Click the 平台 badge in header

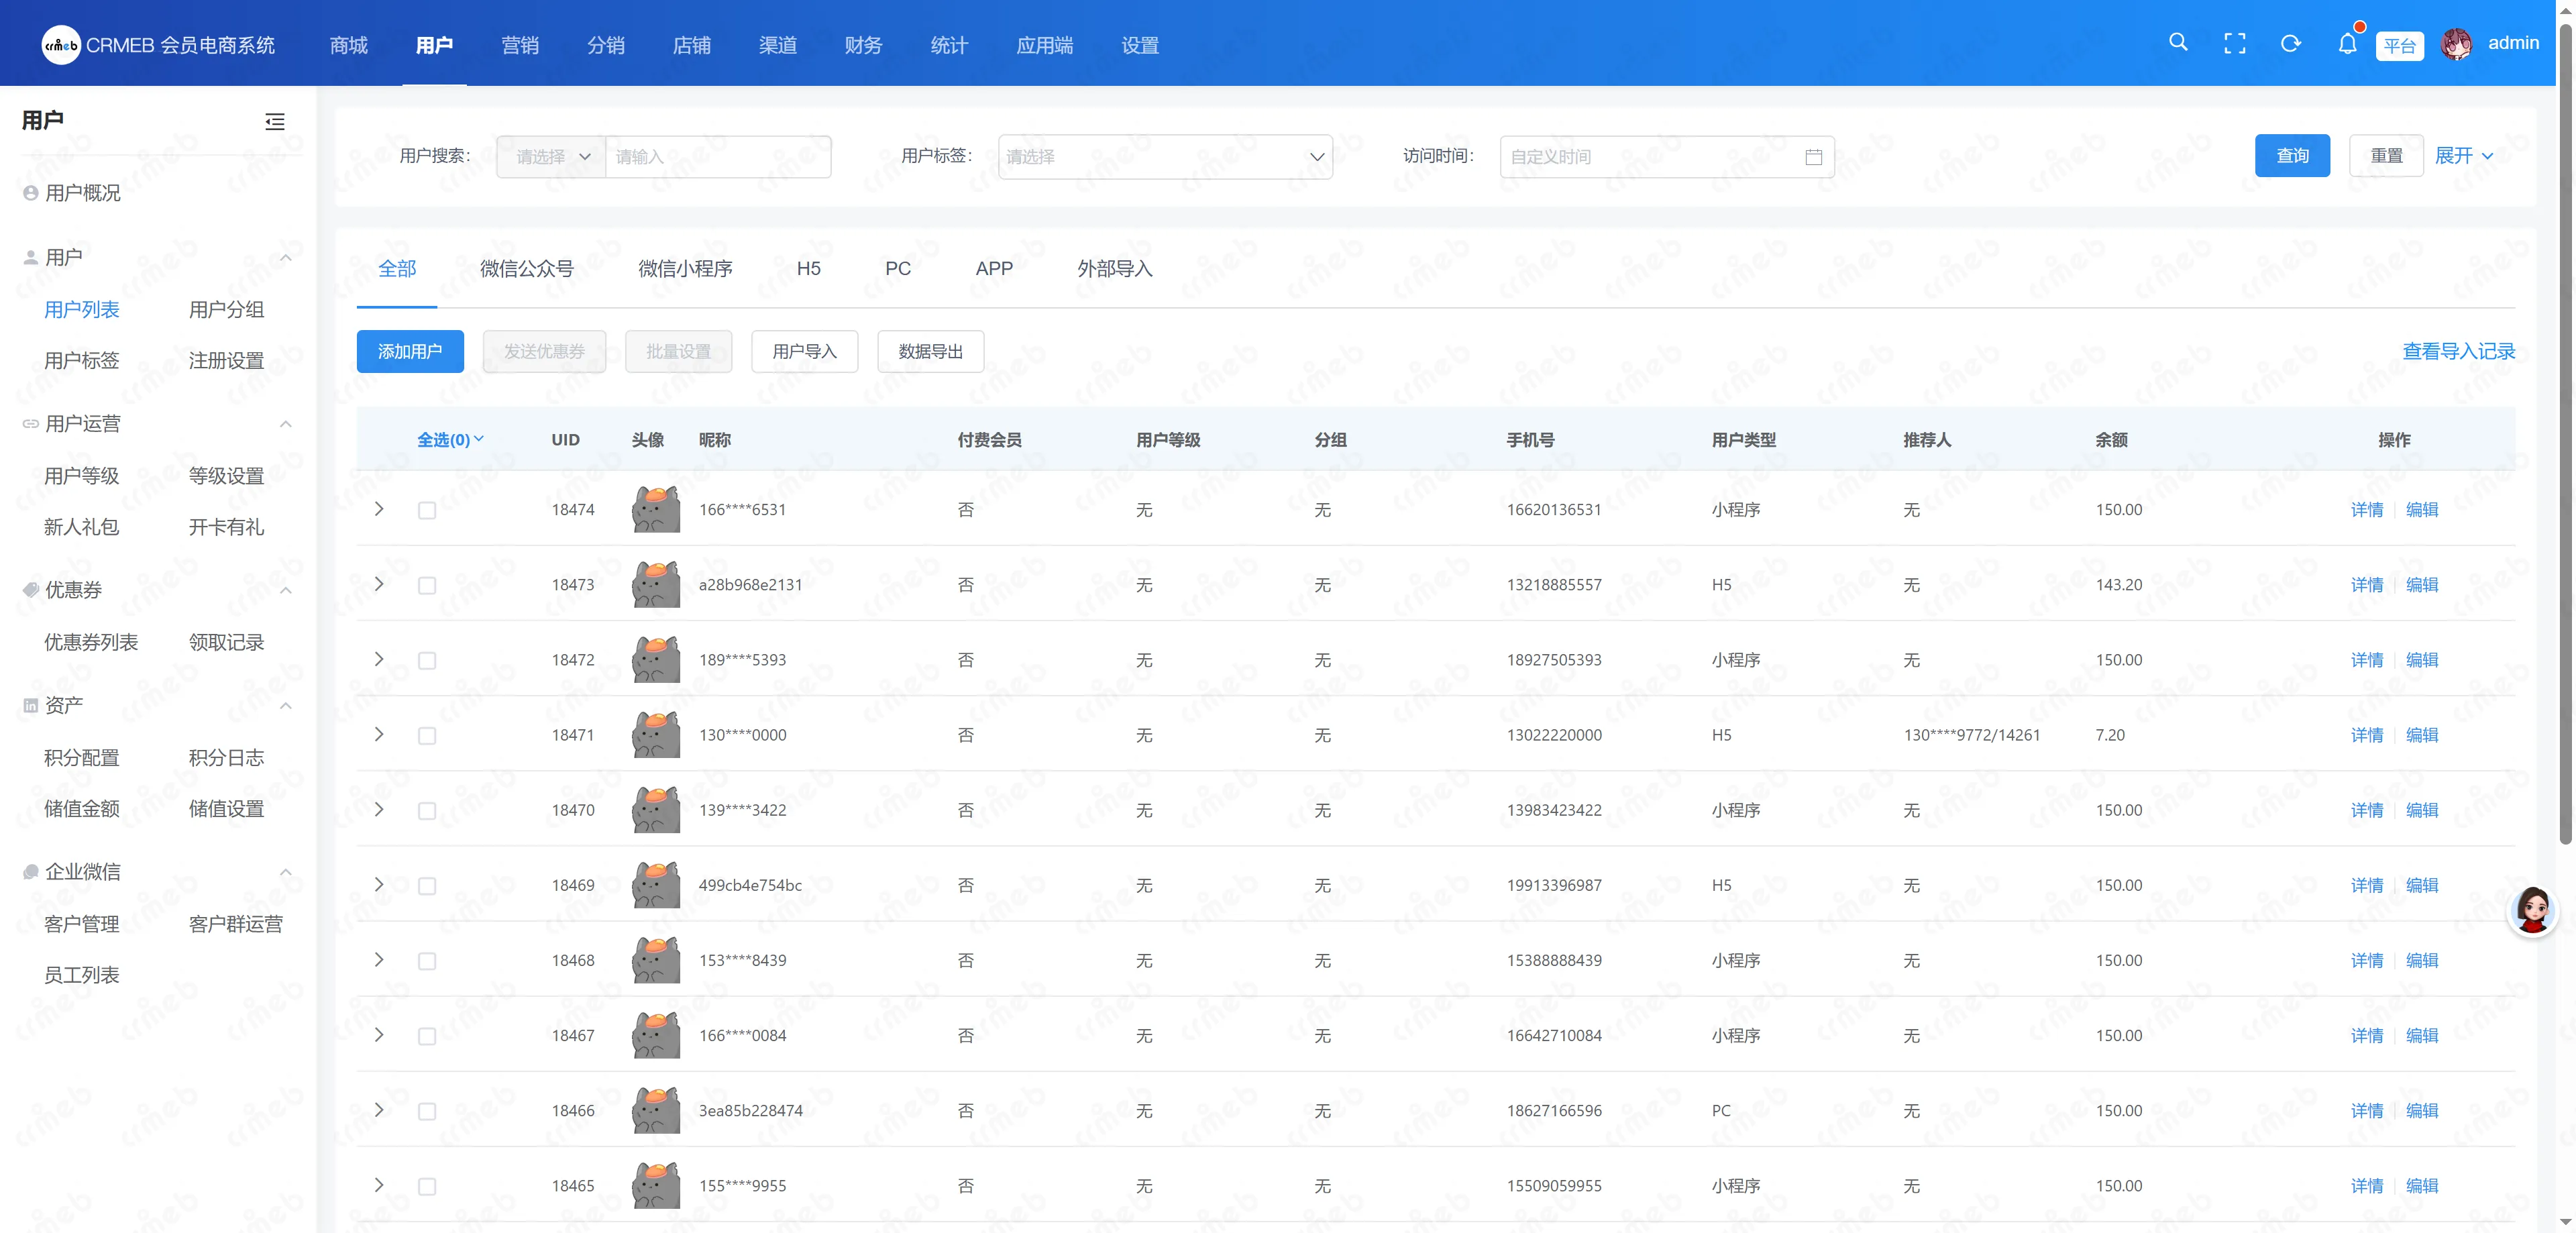pyautogui.click(x=2399, y=46)
